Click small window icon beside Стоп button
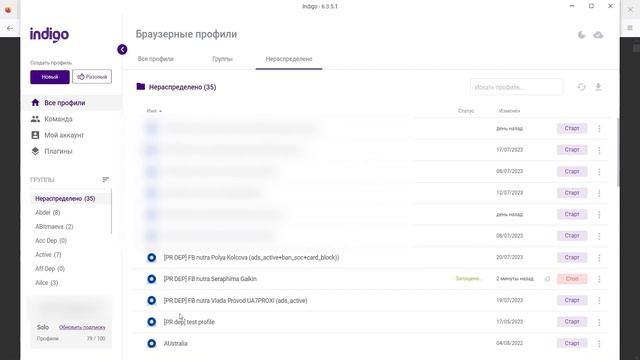This screenshot has height=360, width=640. pos(547,279)
